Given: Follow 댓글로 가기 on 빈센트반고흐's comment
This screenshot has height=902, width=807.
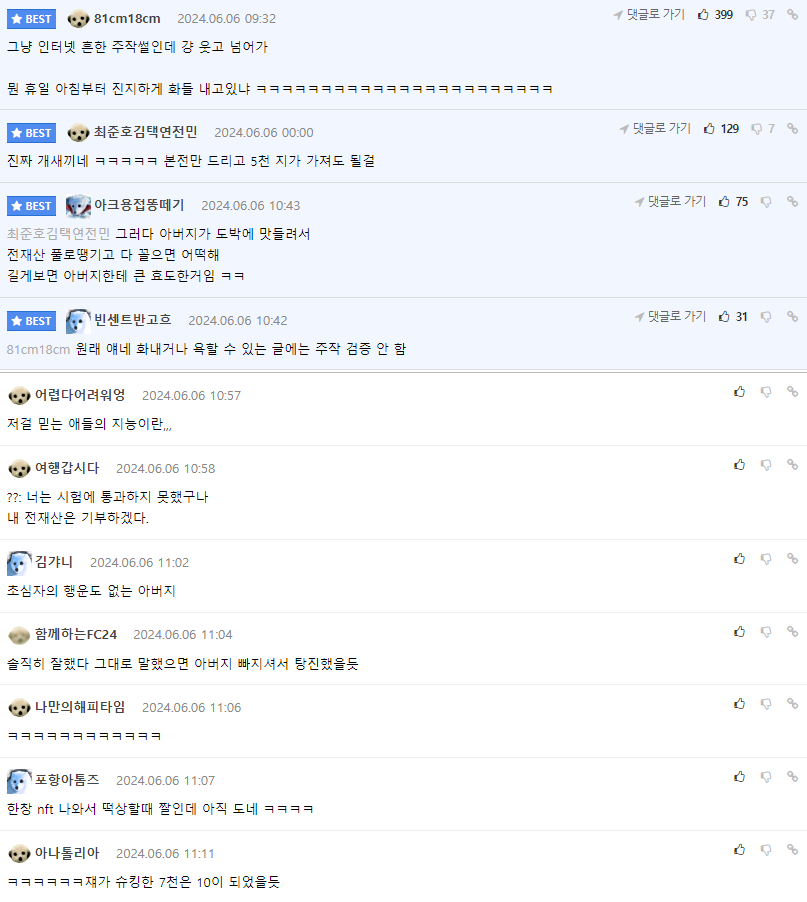Looking at the screenshot, I should coord(670,316).
